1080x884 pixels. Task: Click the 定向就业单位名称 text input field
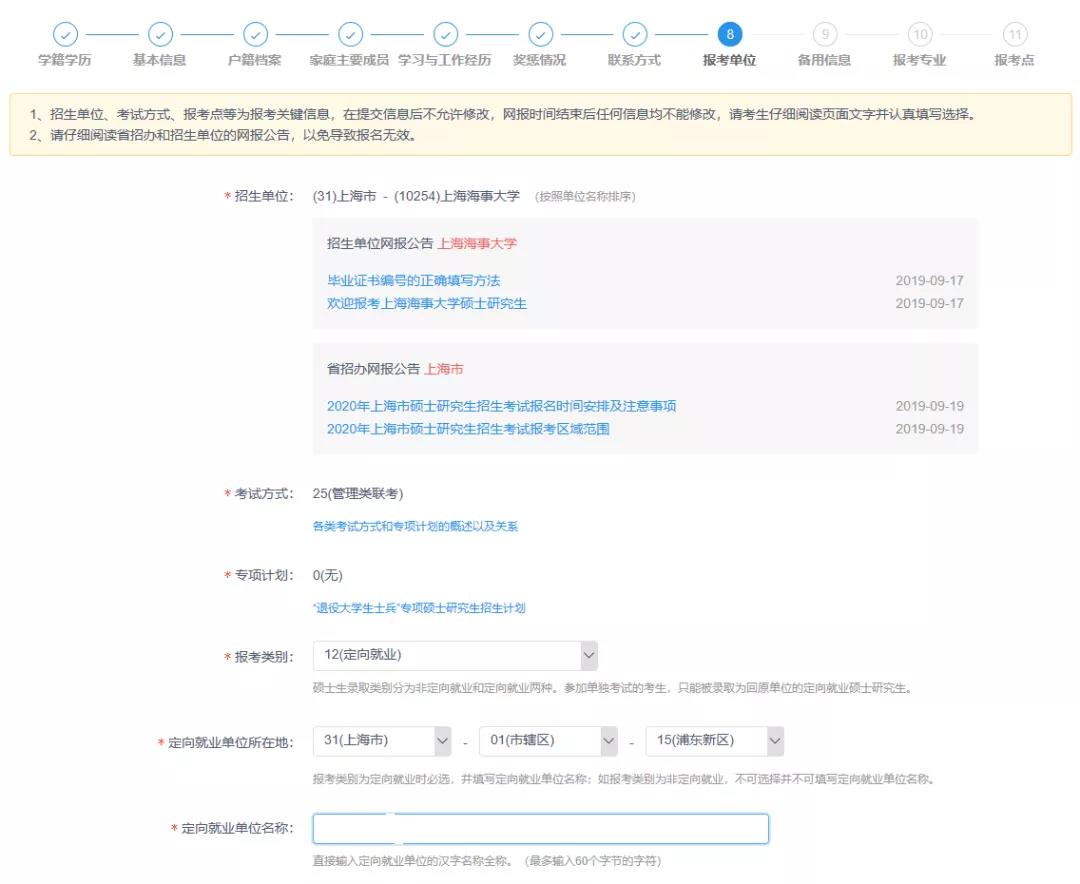pyautogui.click(x=540, y=829)
